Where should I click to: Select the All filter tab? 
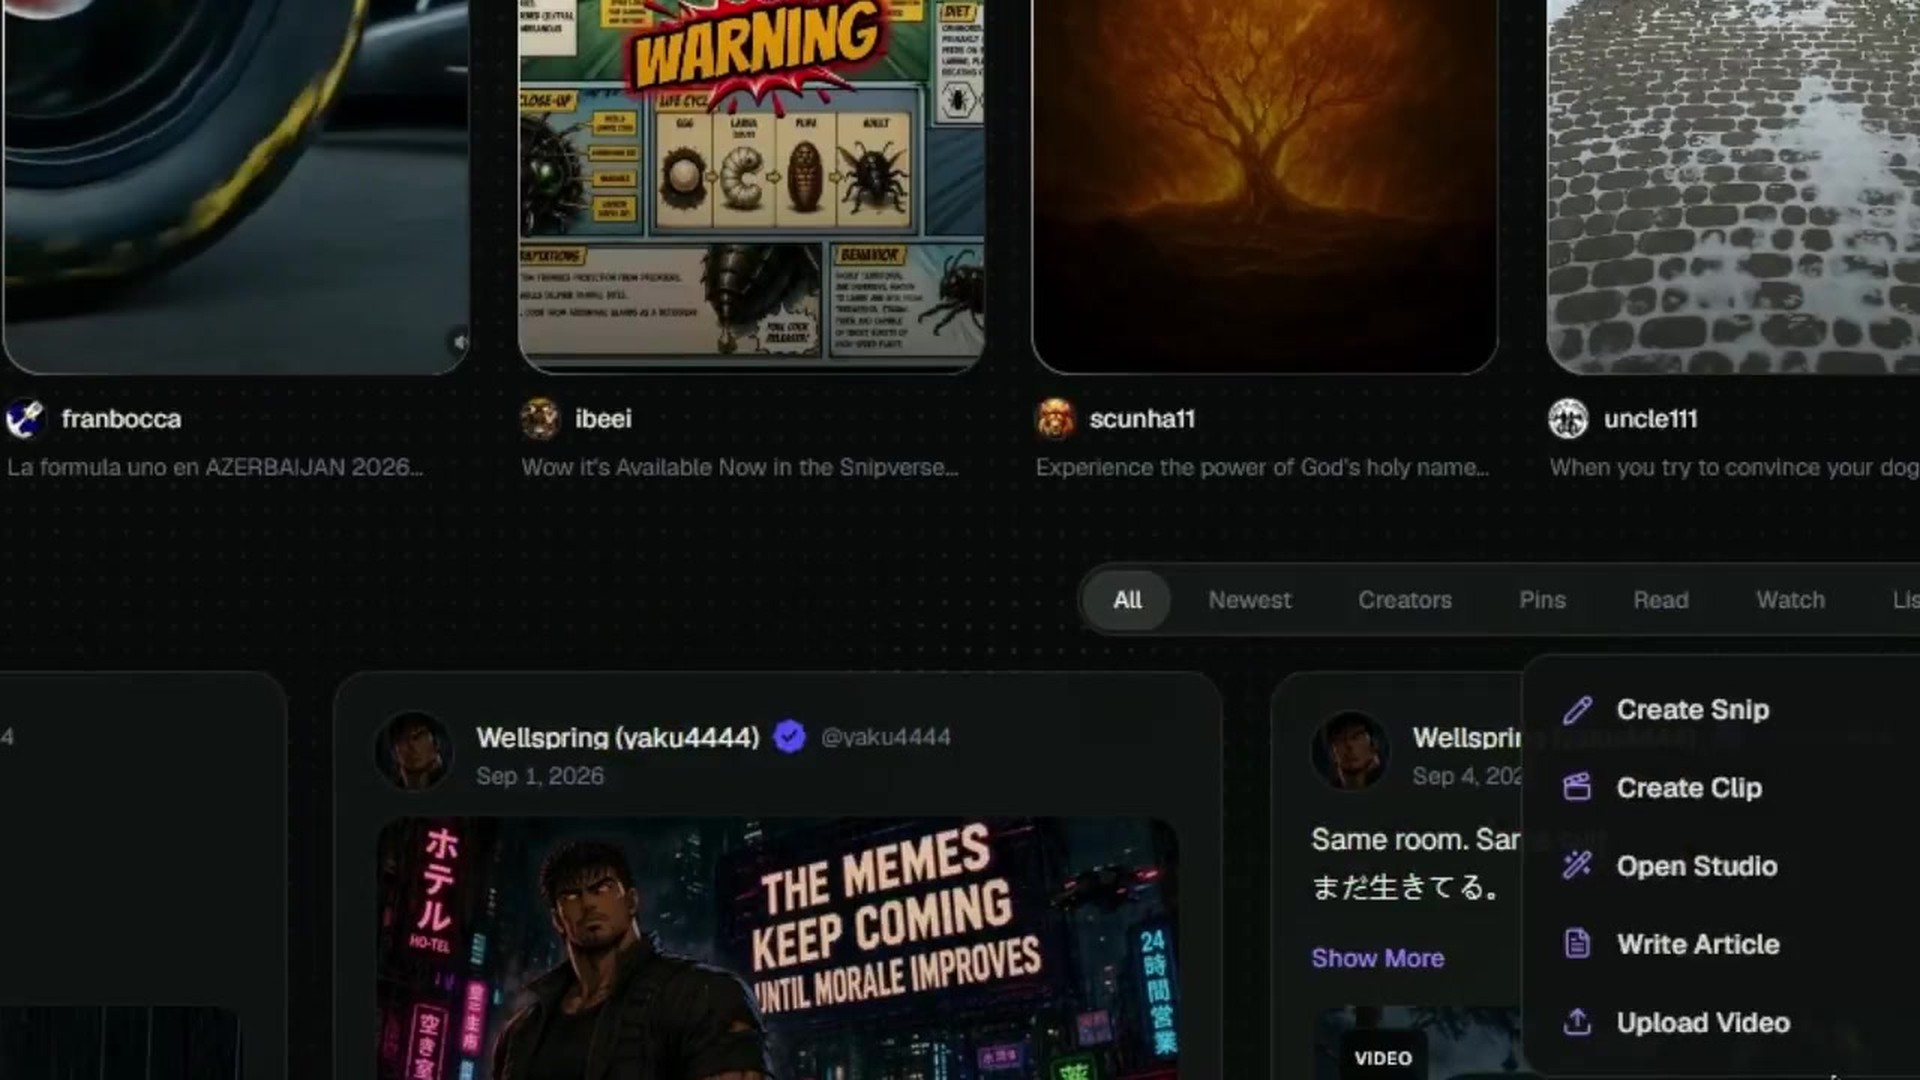[1127, 600]
